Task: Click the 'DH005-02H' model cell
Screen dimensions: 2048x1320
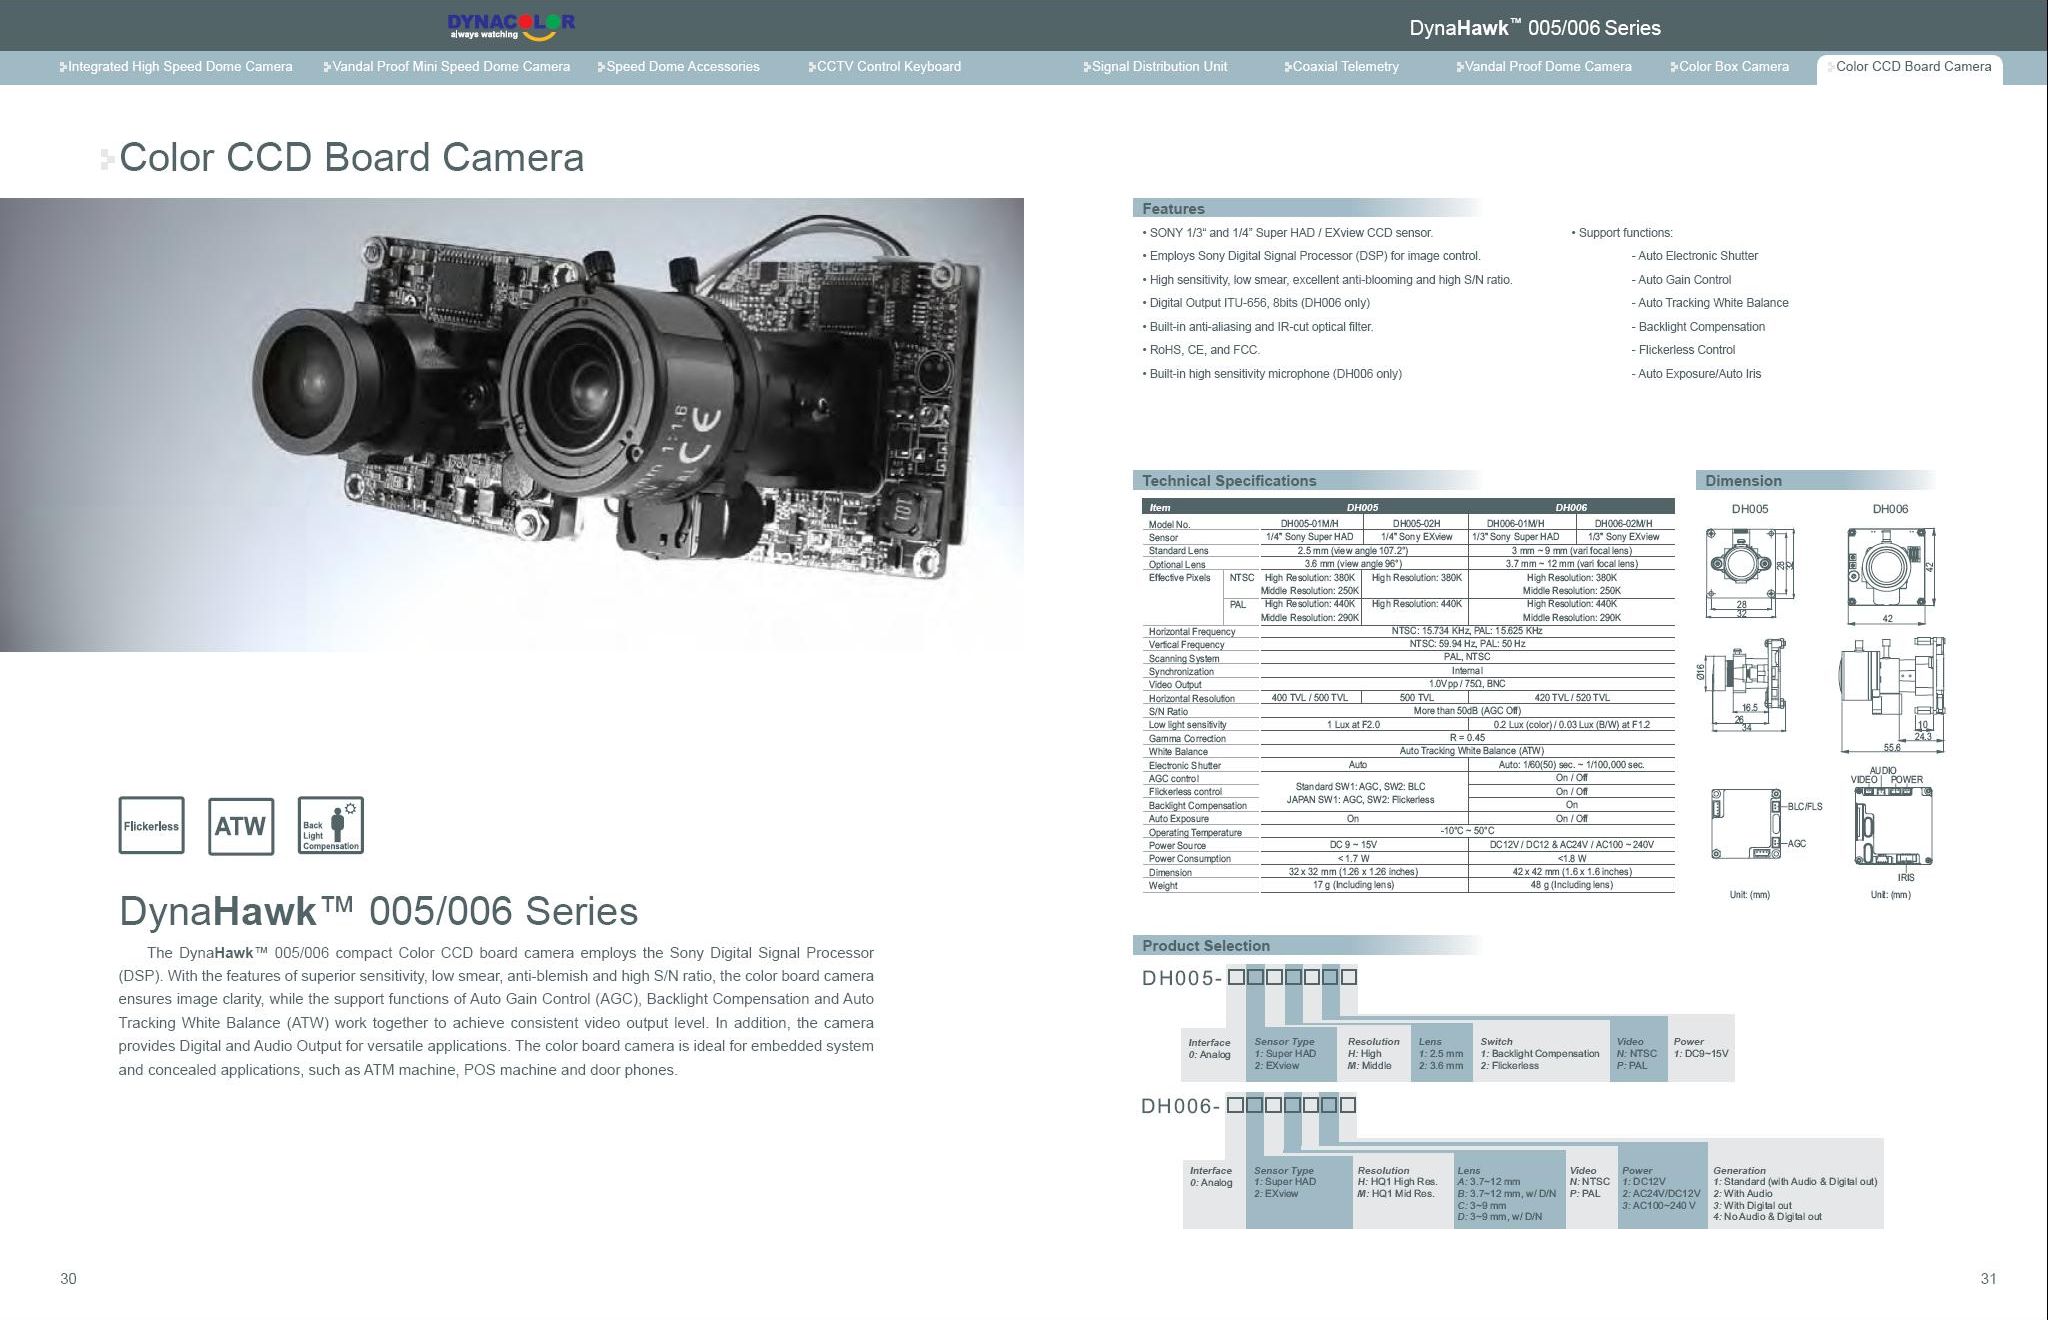Action: pos(1416,523)
